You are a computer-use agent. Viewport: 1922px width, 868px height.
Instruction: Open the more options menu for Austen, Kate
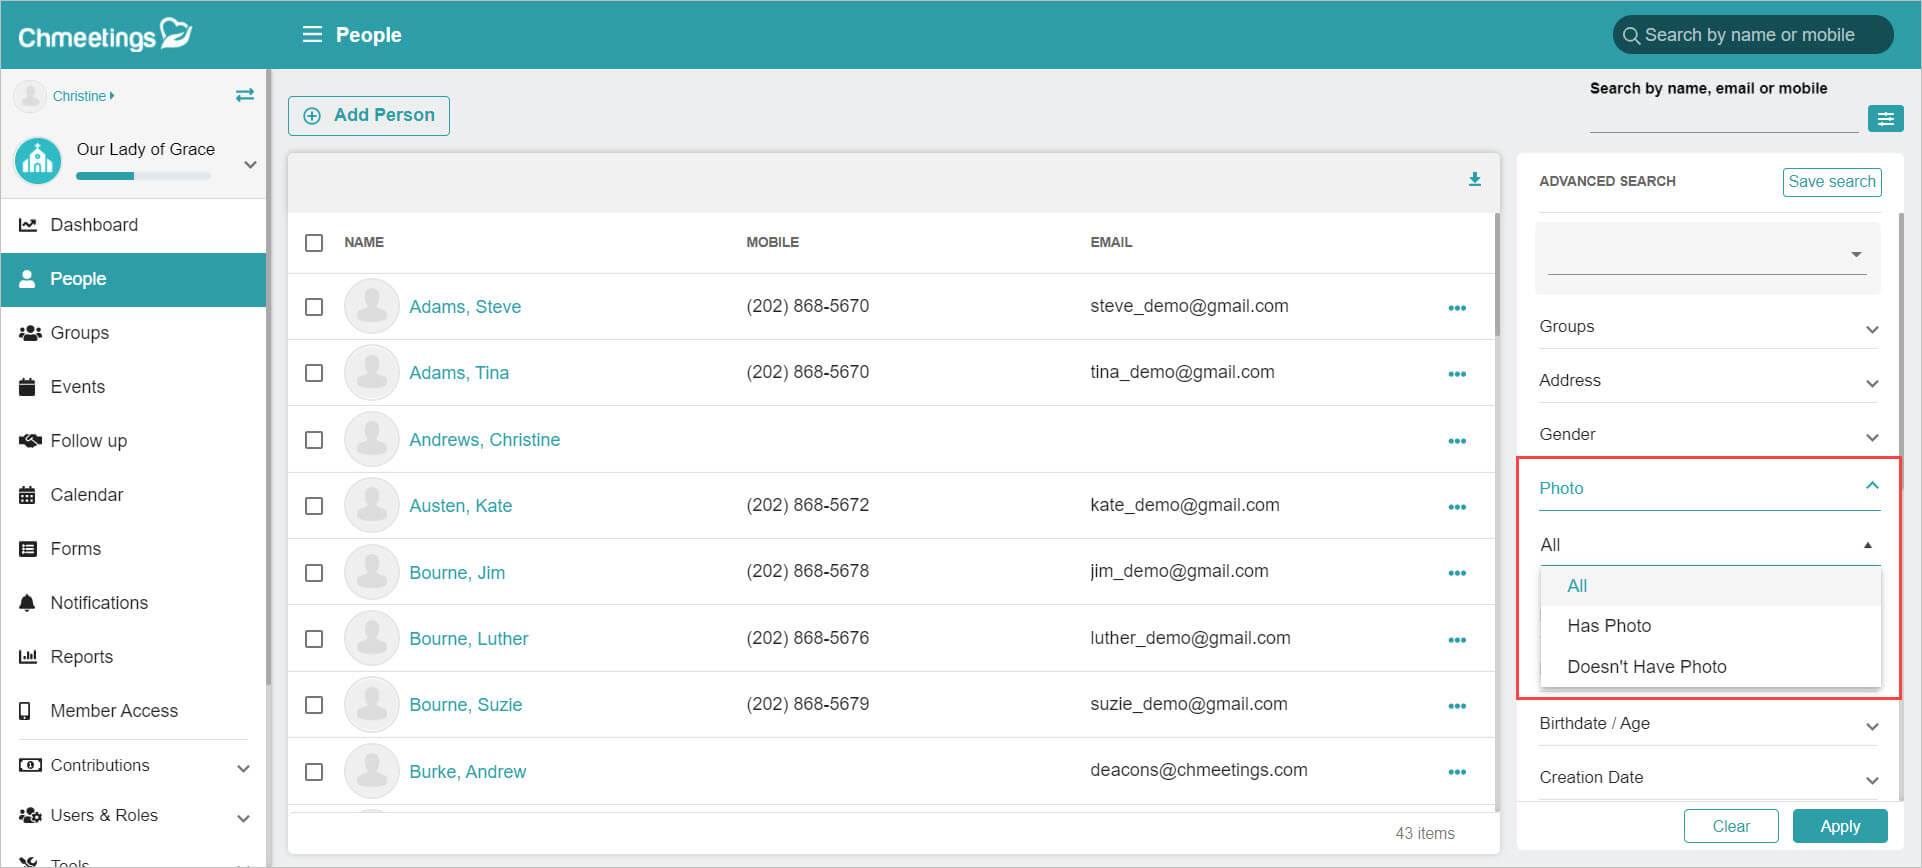(x=1457, y=507)
